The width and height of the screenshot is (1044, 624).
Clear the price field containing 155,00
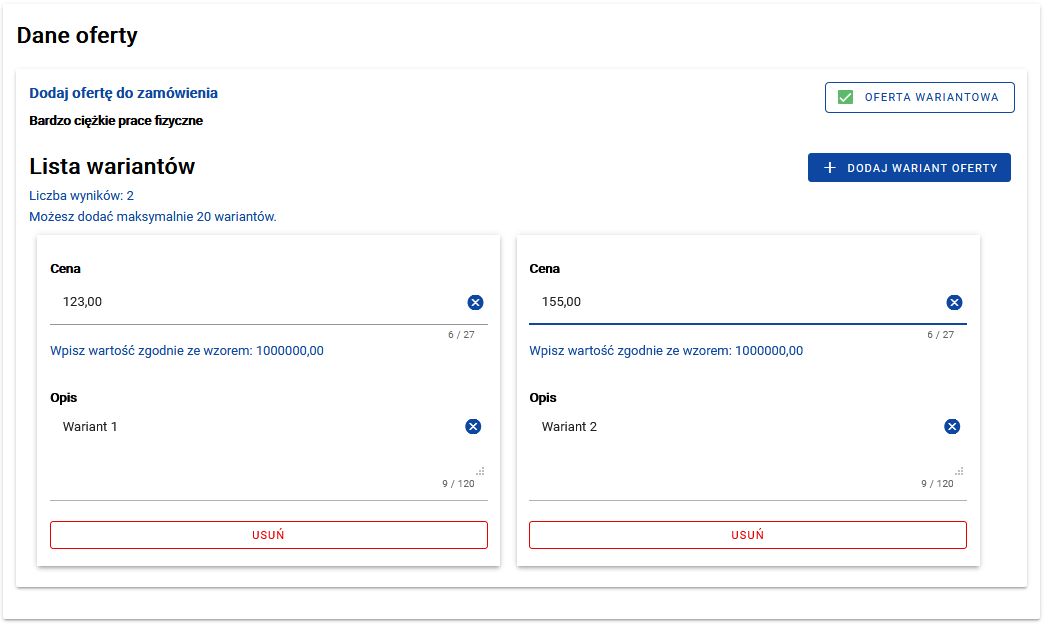pyautogui.click(x=954, y=303)
